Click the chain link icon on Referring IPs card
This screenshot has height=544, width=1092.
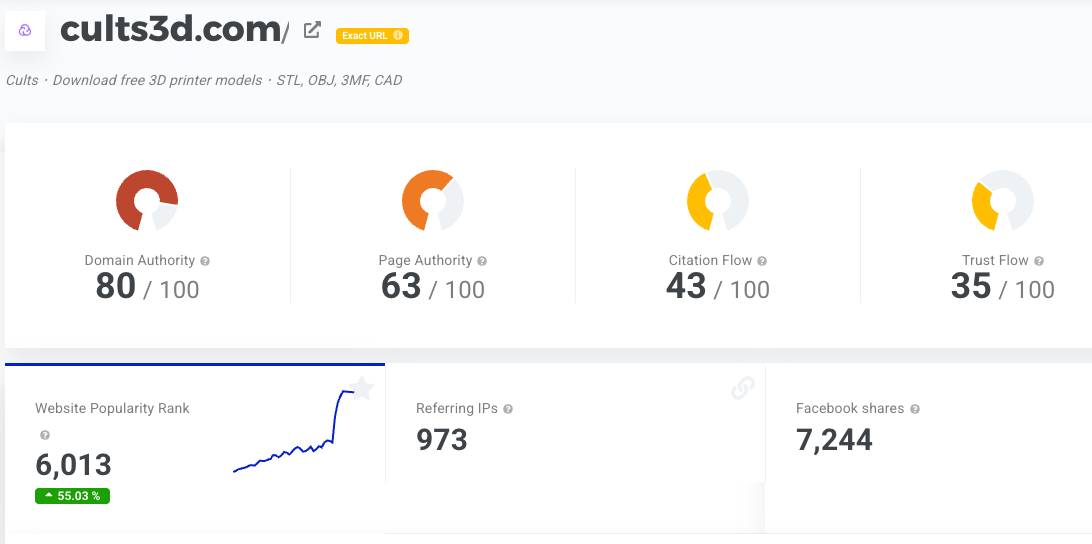coord(742,388)
